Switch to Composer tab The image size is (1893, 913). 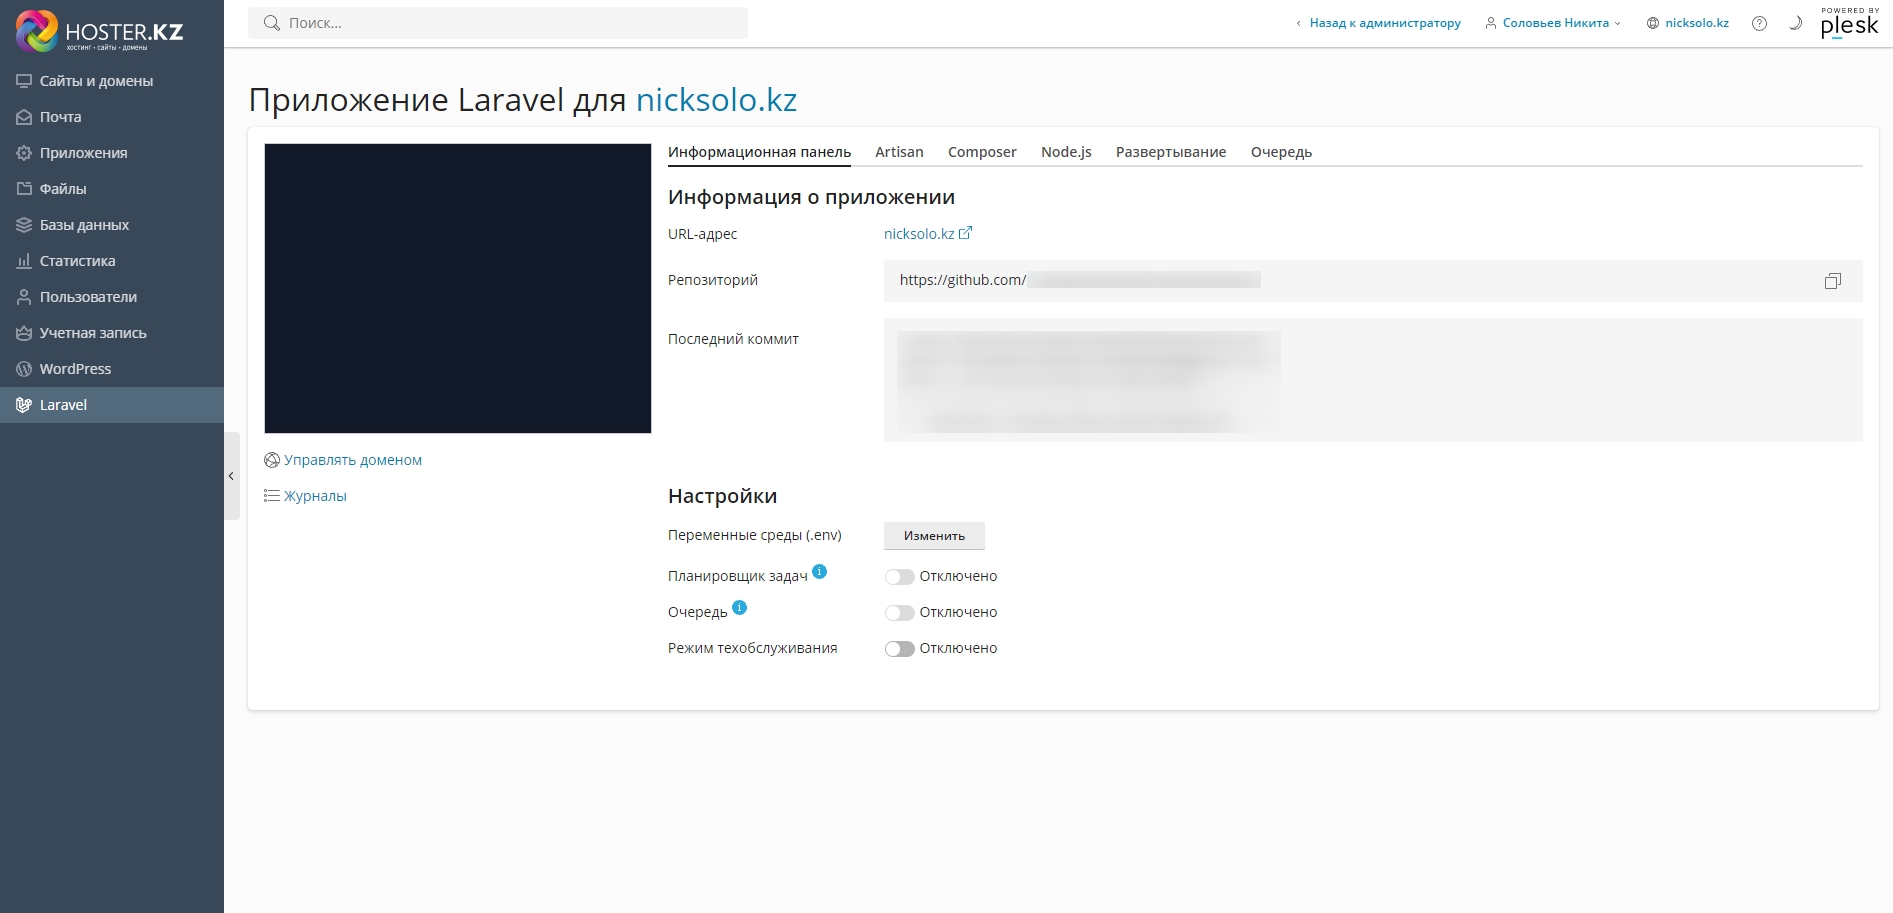point(982,152)
